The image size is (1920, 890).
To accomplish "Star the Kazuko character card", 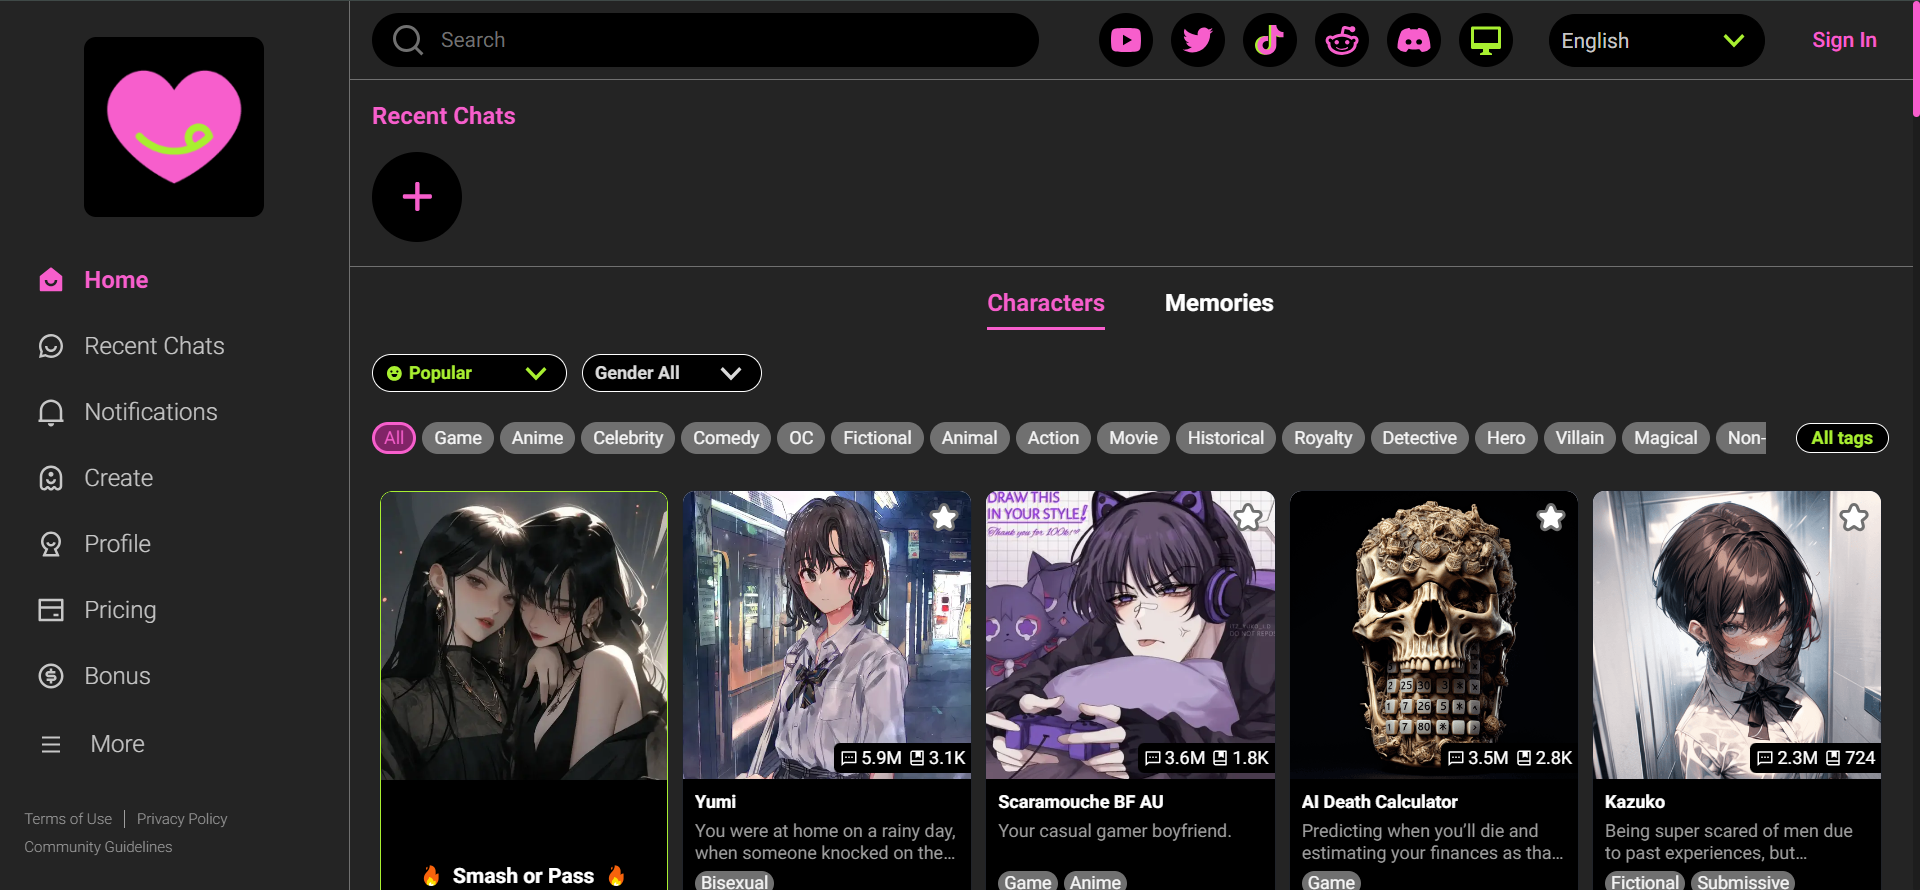I will point(1853,518).
